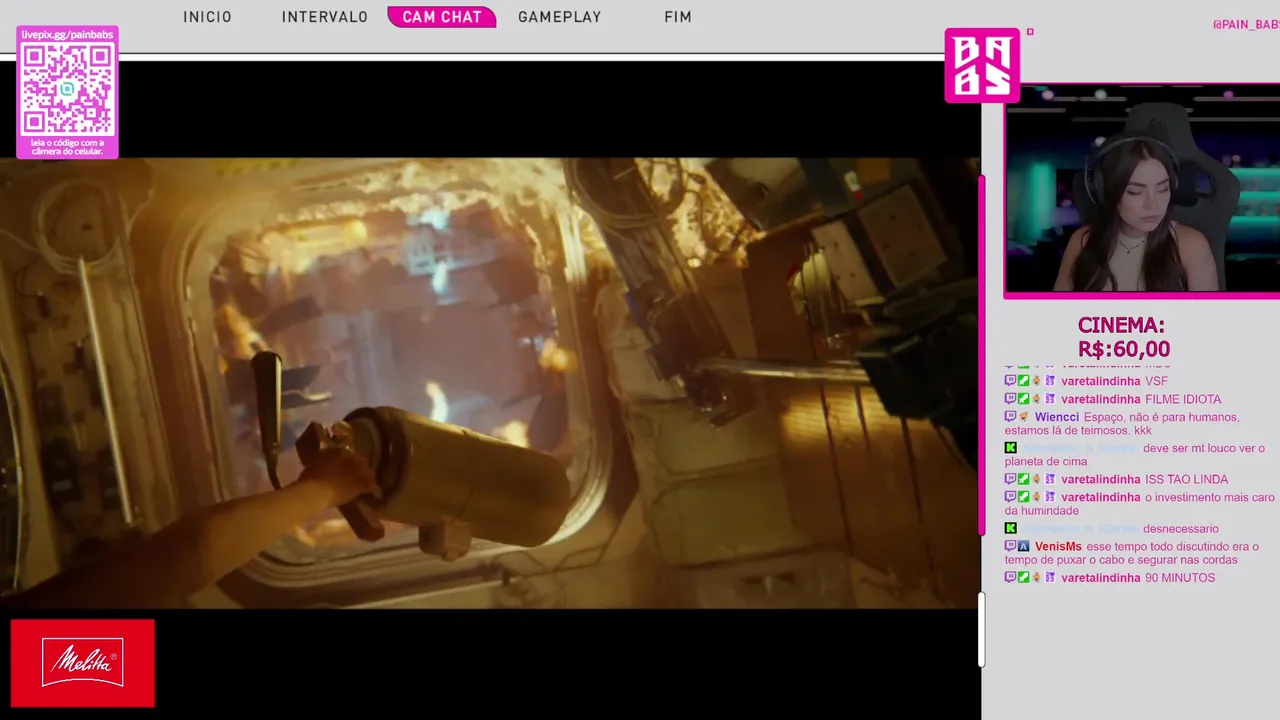Click white vertical bar beside the video
The width and height of the screenshot is (1280, 720).
click(981, 629)
